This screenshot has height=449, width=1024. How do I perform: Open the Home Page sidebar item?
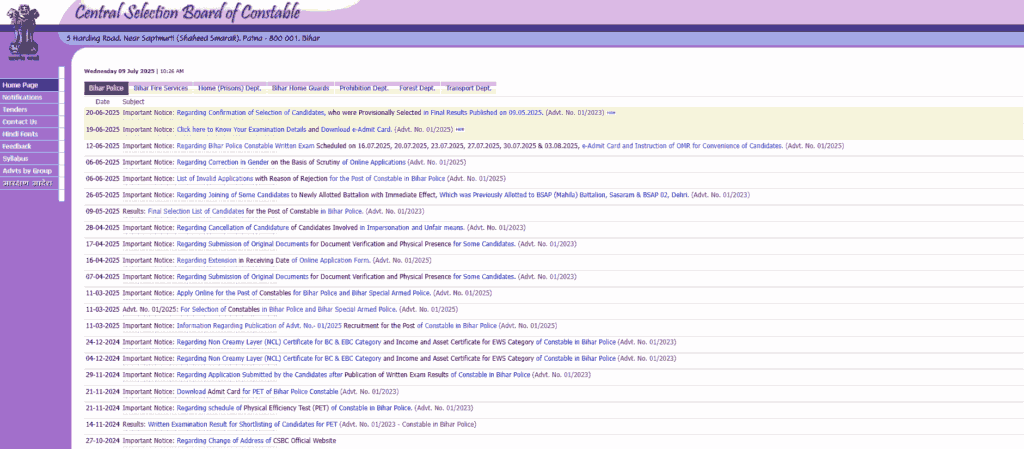pos(29,85)
